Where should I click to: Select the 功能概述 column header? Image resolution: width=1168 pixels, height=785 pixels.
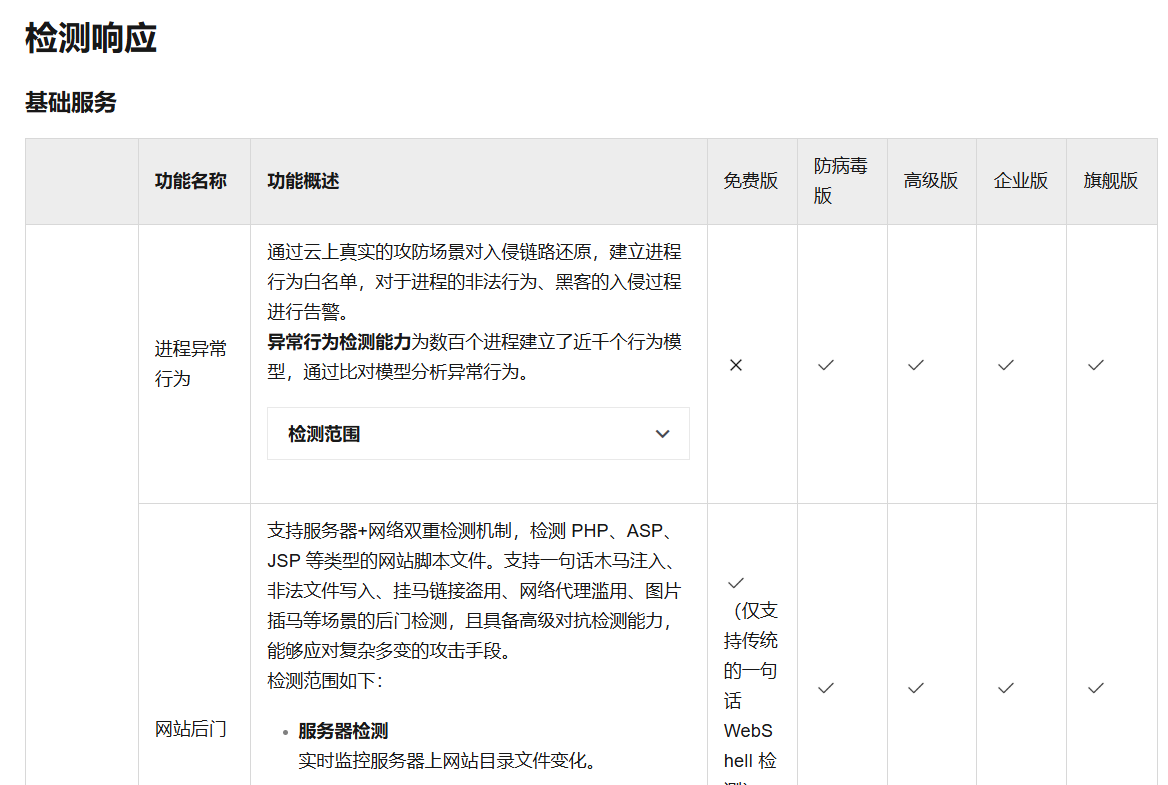click(x=304, y=181)
